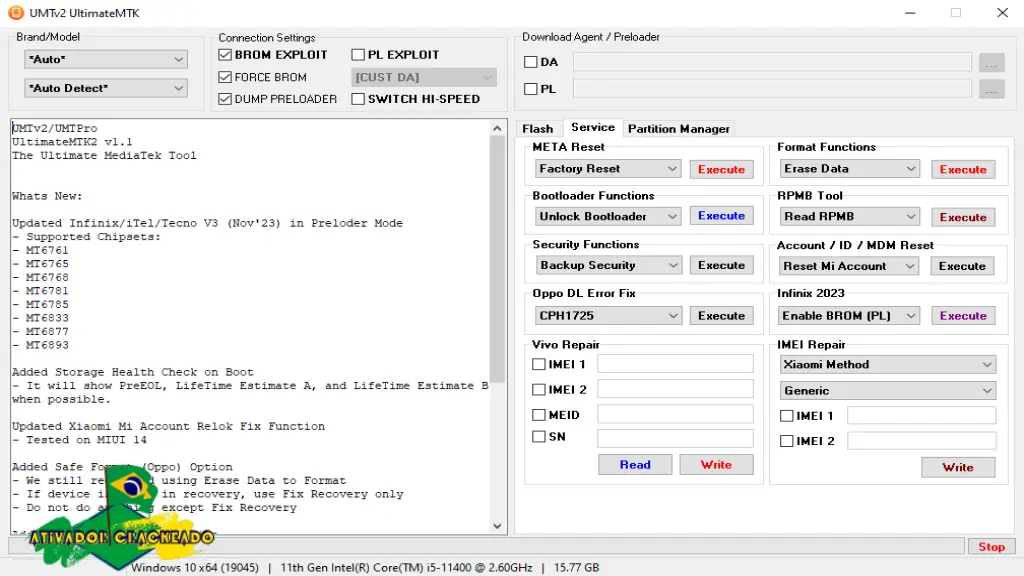This screenshot has width=1024, height=576.
Task: Open the Enable BROM (PL) dropdown
Action: [849, 315]
